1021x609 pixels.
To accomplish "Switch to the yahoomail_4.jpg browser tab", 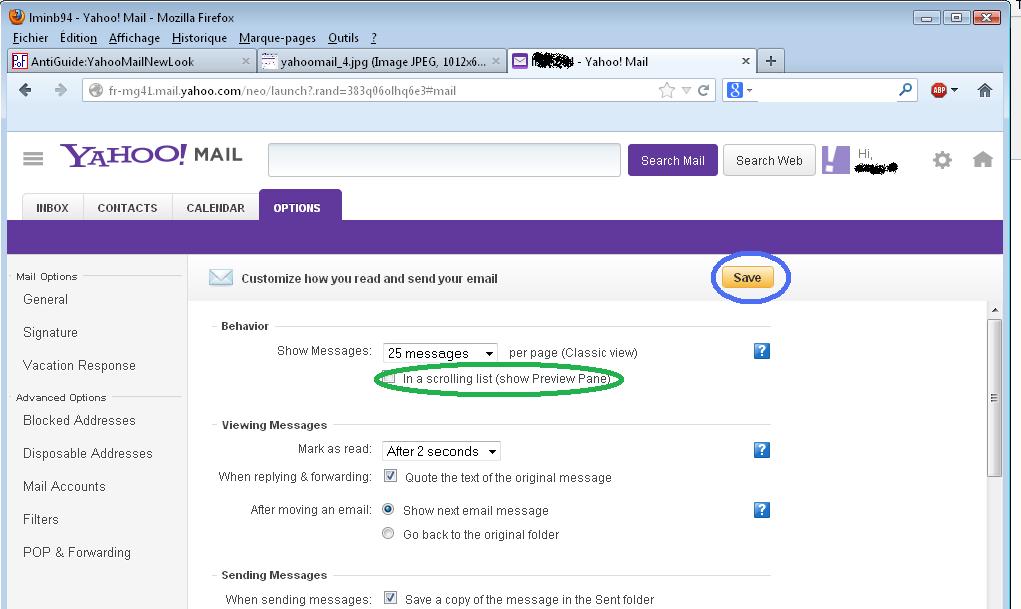I will point(382,61).
